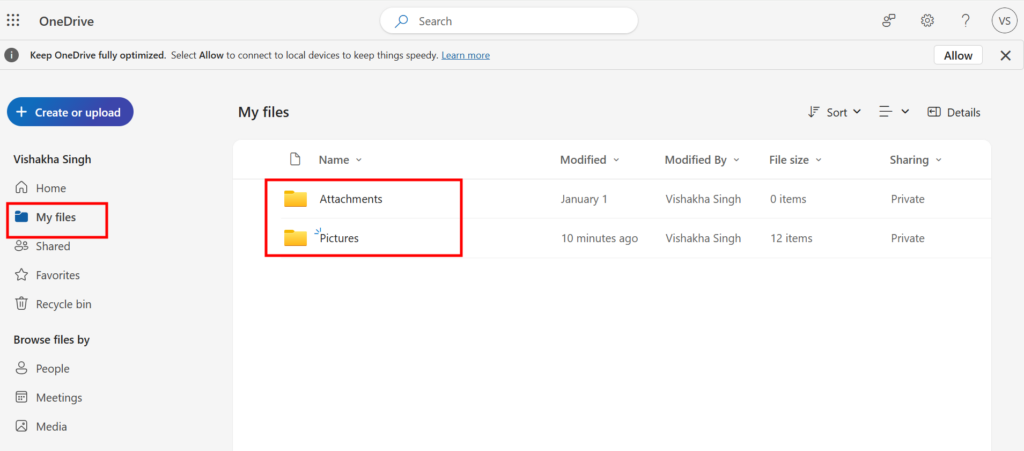Open the Modified By column dropdown

click(x=702, y=160)
